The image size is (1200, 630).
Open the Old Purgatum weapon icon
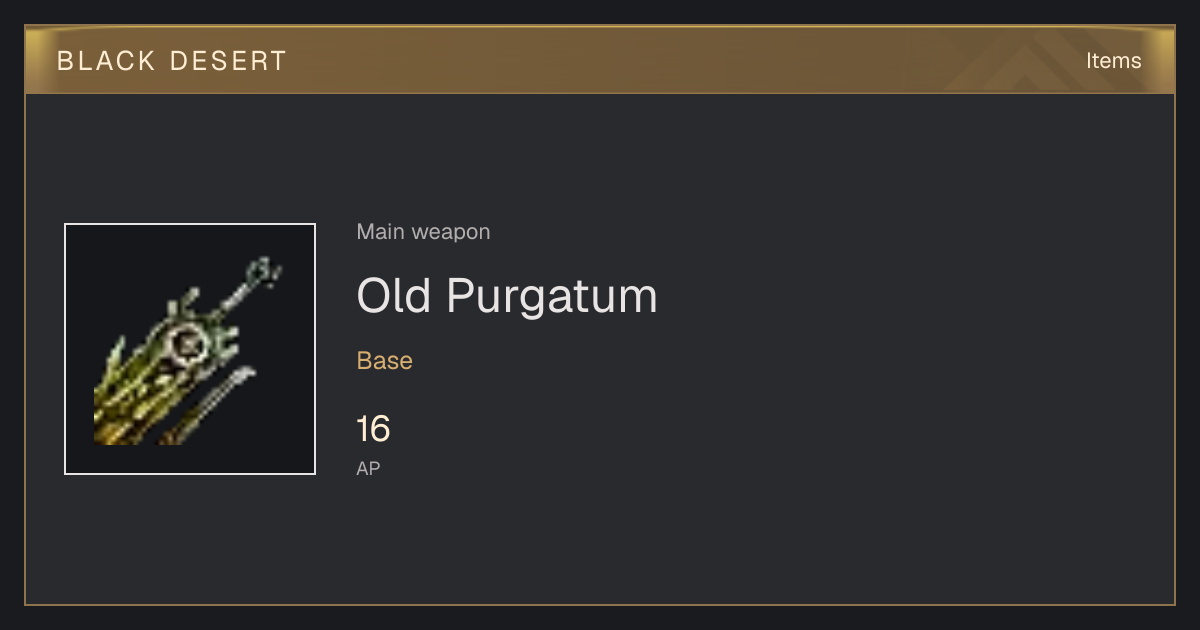(x=190, y=349)
